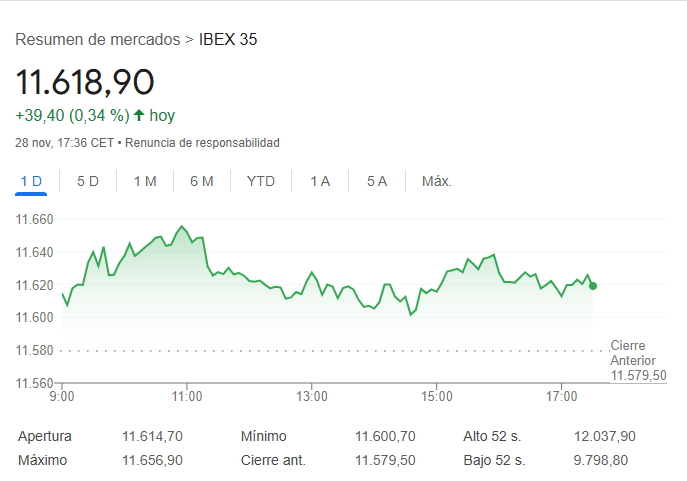Open the 6 M chart range
This screenshot has width=687, height=481.
tap(202, 181)
